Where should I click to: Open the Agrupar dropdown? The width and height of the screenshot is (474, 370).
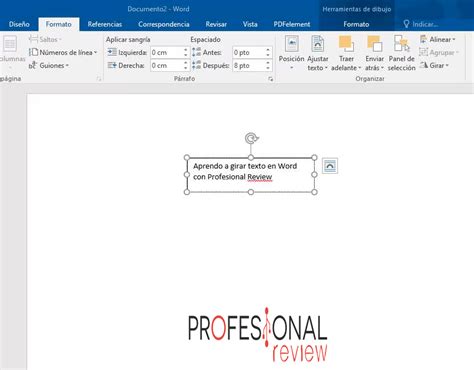pos(439,52)
